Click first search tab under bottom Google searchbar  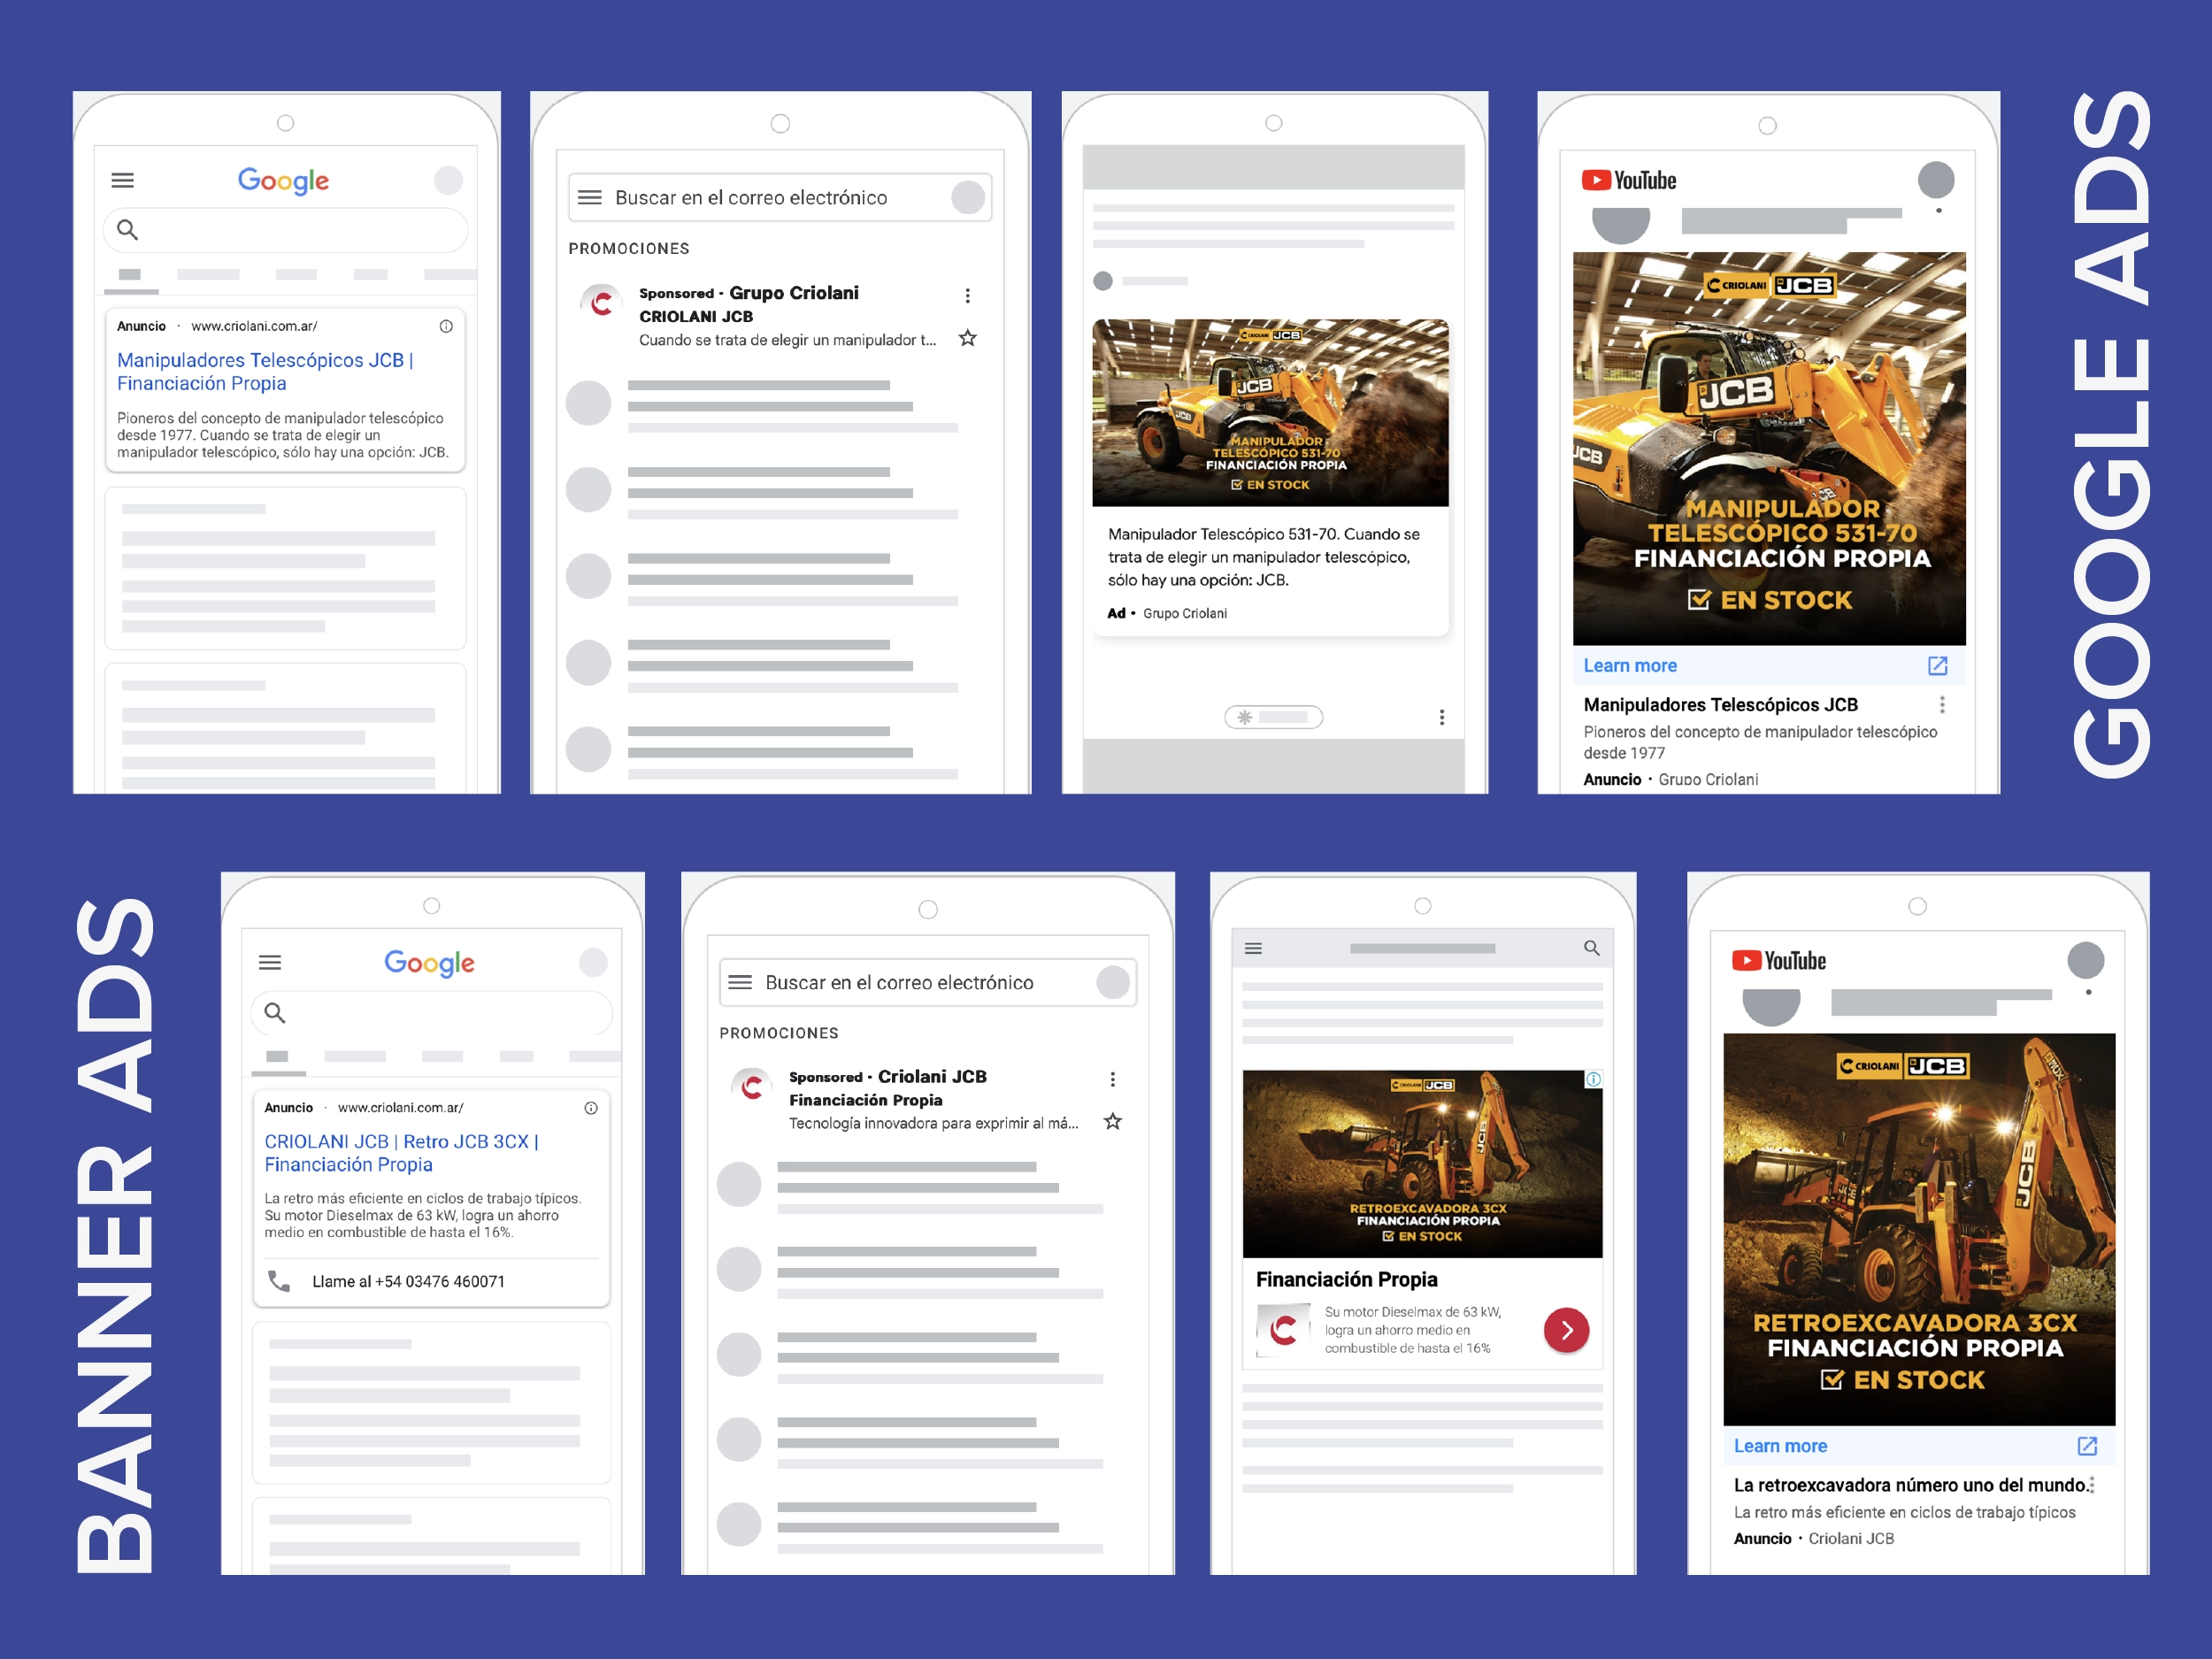(x=277, y=1056)
